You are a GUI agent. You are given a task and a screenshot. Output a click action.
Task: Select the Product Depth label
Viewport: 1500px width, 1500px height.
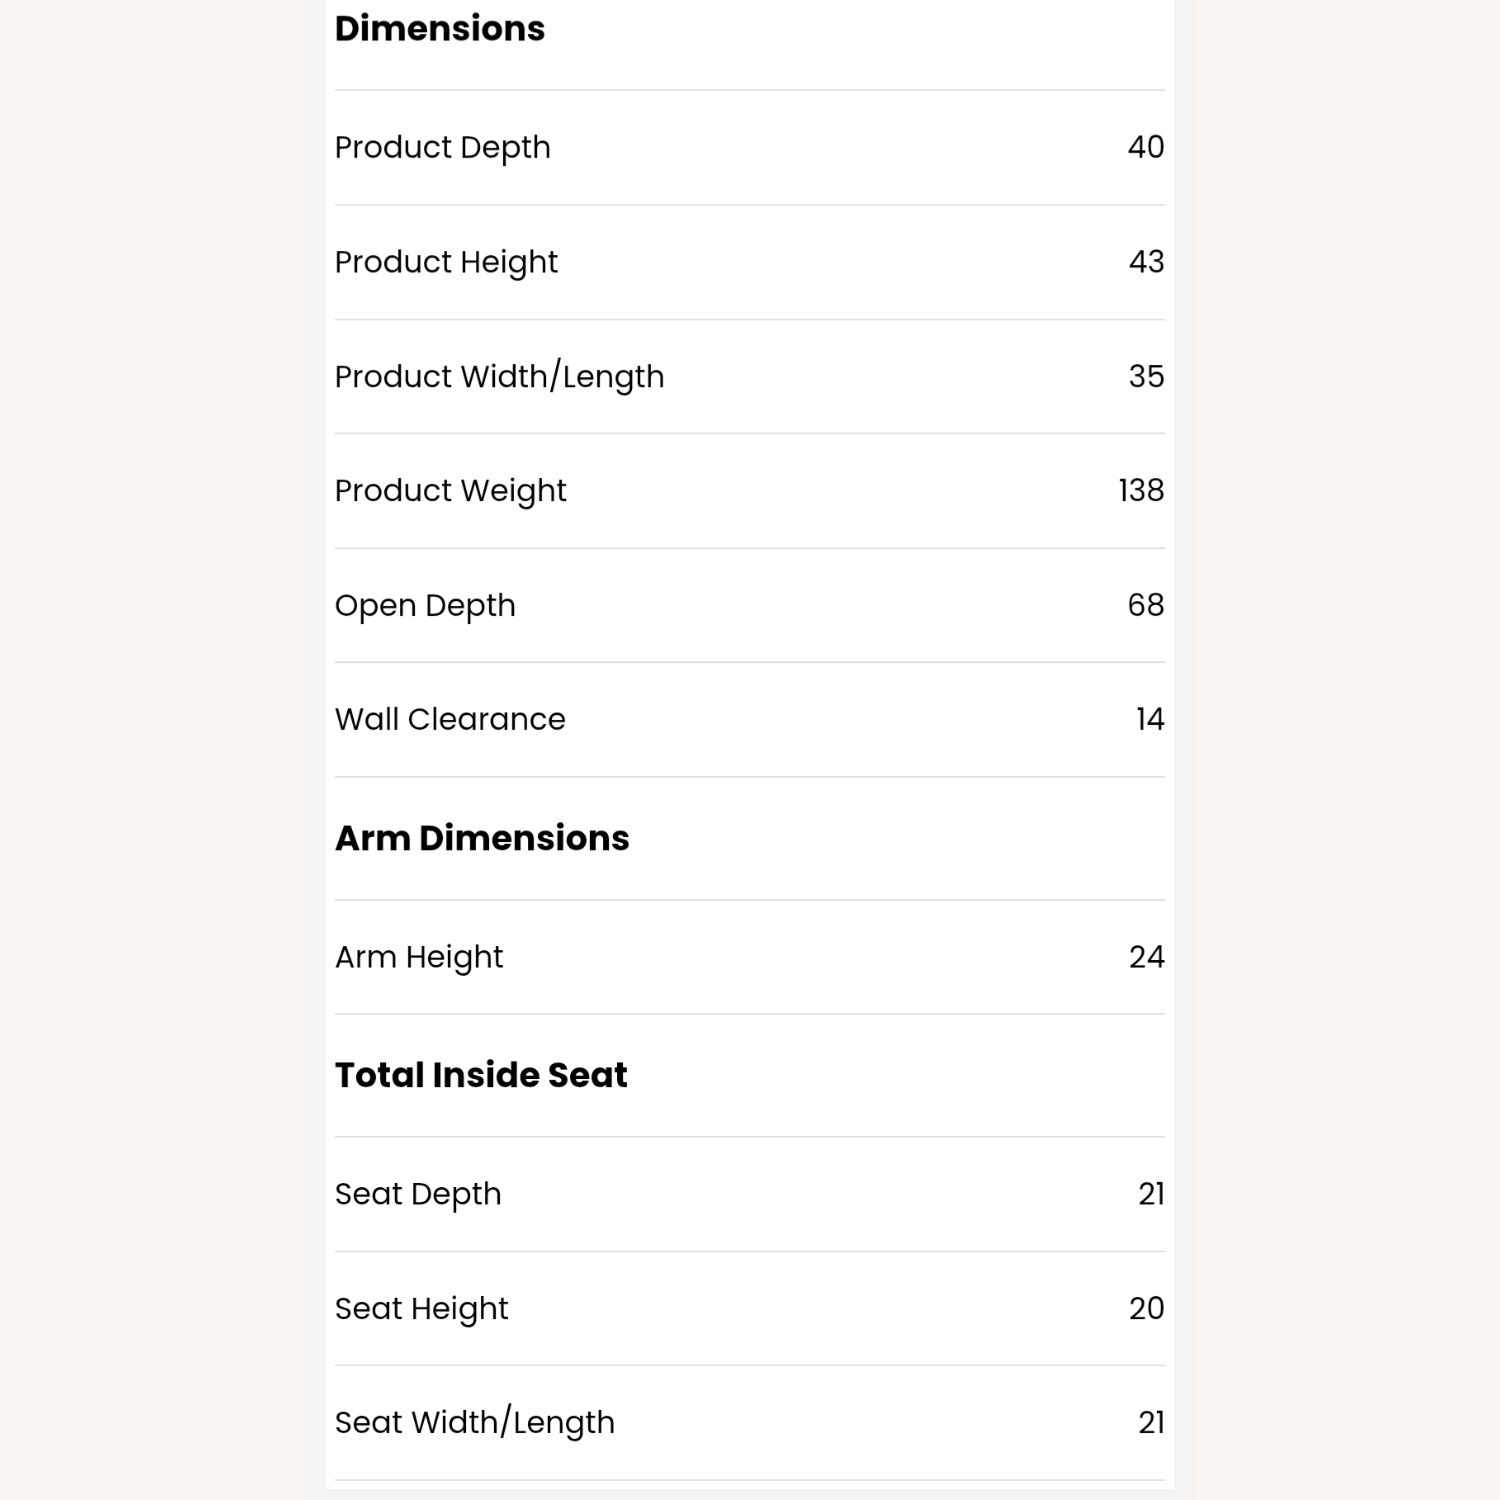pos(442,148)
